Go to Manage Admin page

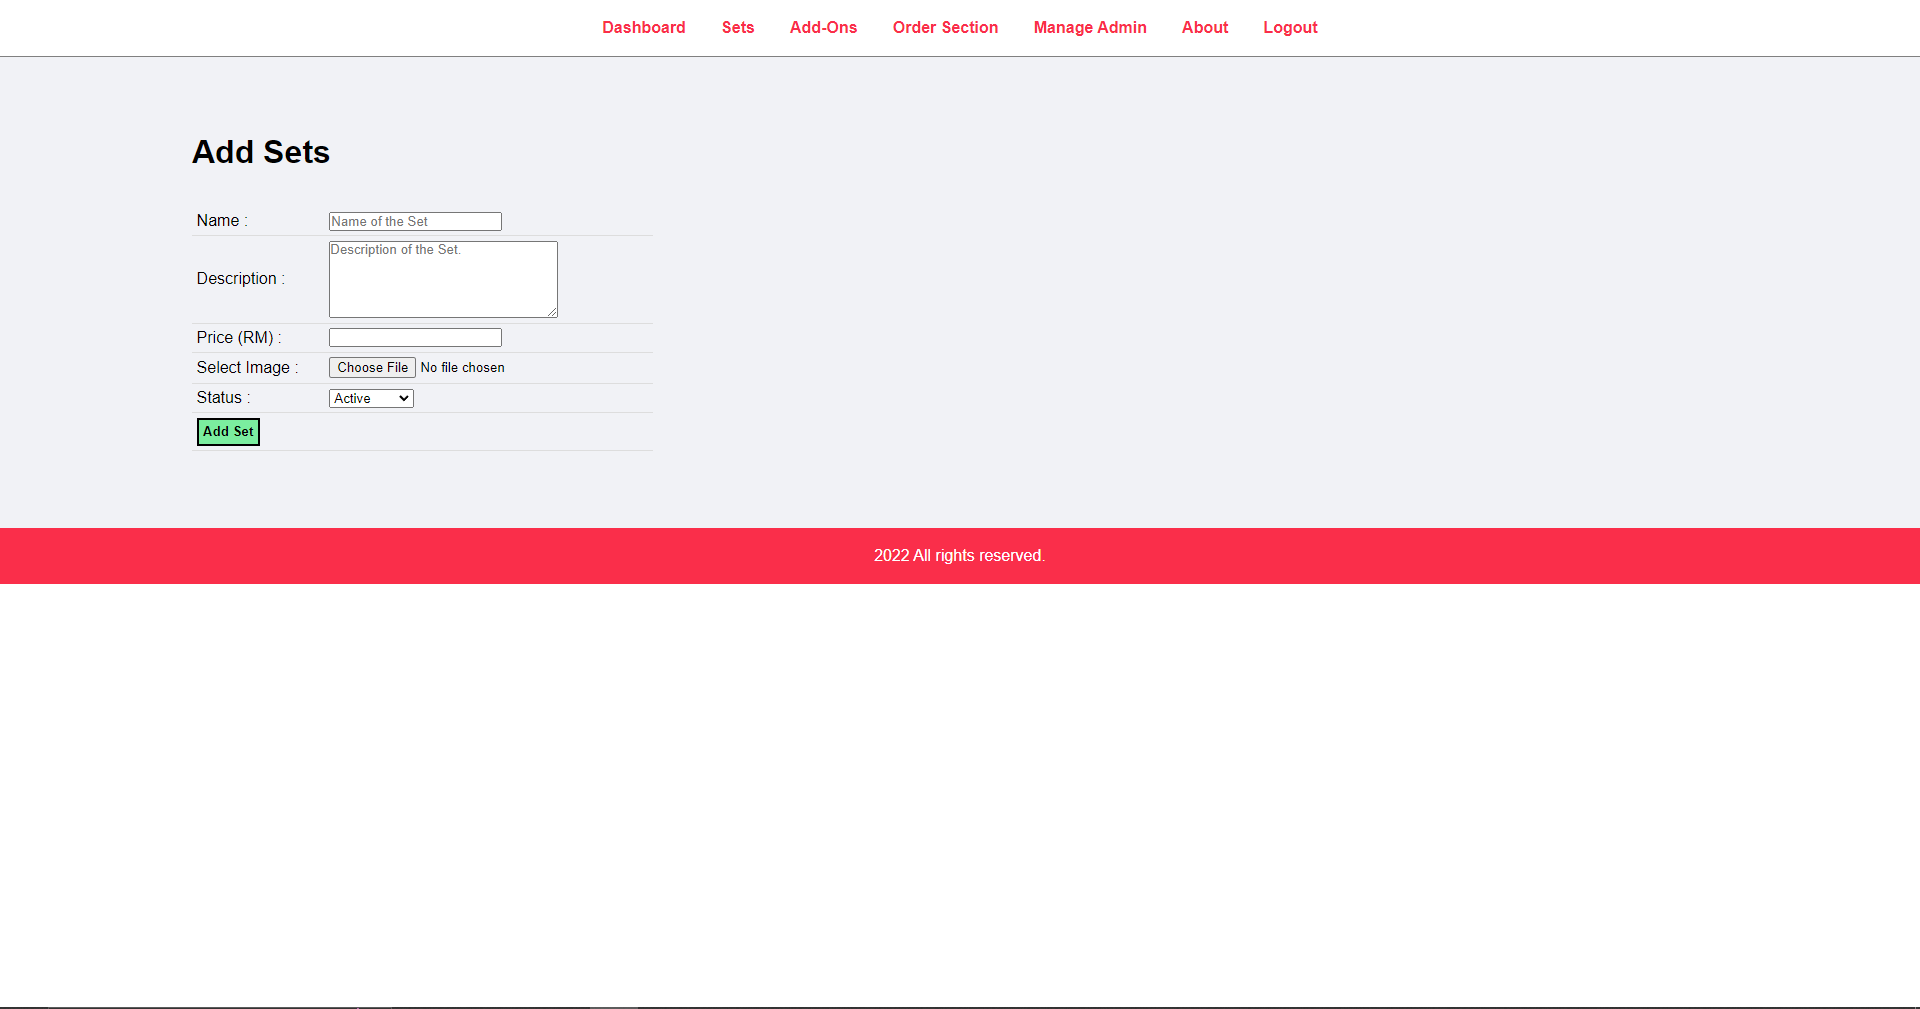(1090, 28)
